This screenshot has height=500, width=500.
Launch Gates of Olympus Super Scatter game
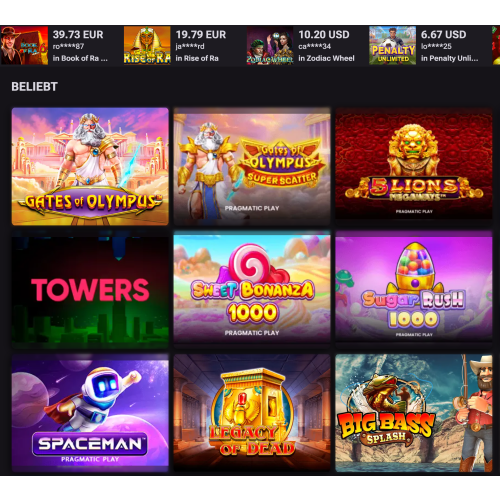(x=252, y=166)
